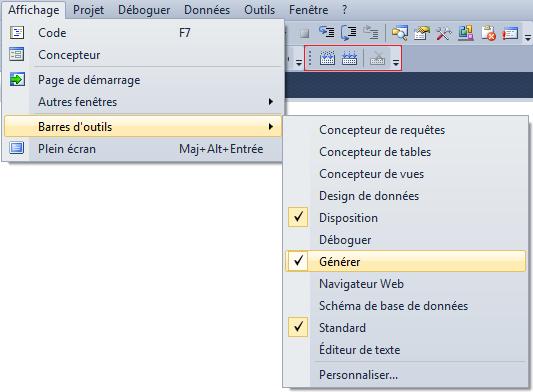Image resolution: width=533 pixels, height=392 pixels.
Task: Open the Données menu
Action: coord(207,10)
